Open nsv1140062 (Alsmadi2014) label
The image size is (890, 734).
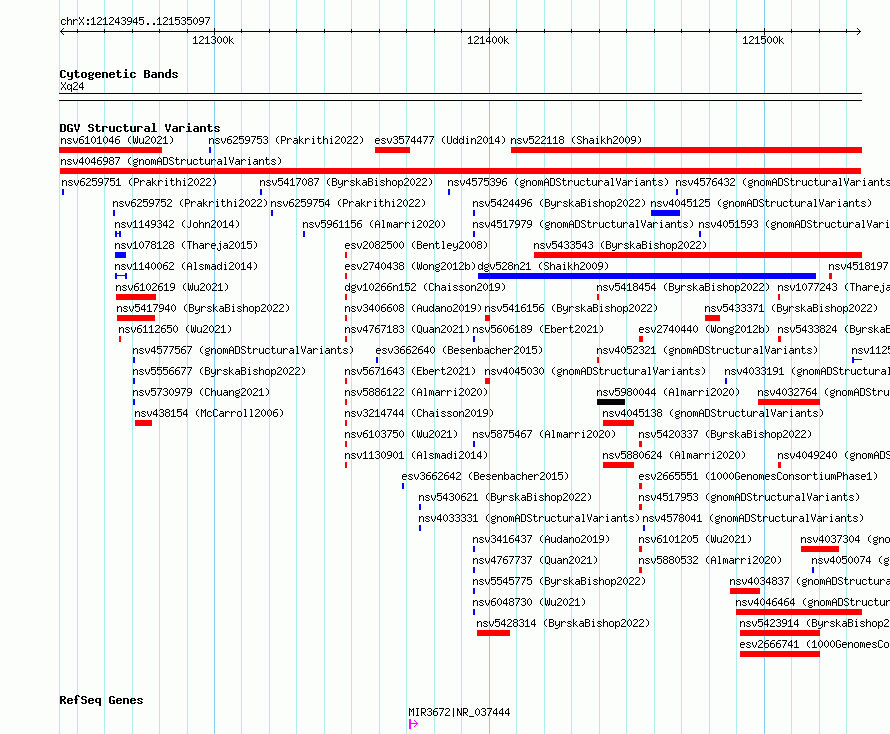click(186, 266)
